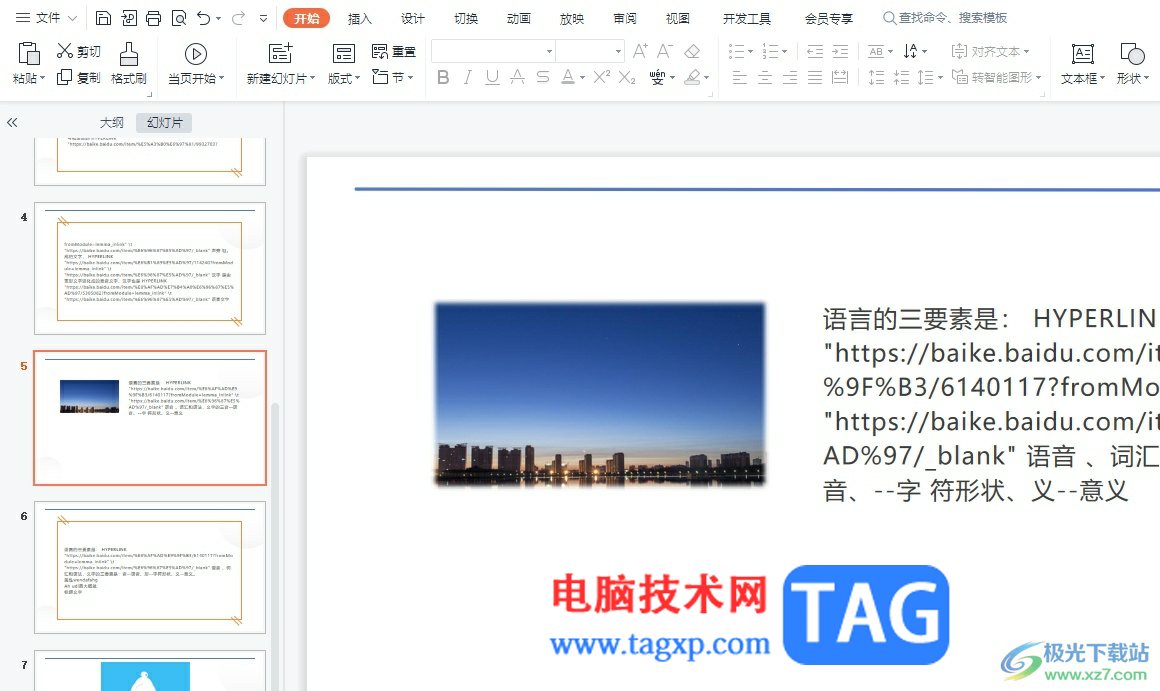Toggle Italic formatting
The height and width of the screenshot is (691, 1160).
coord(468,77)
